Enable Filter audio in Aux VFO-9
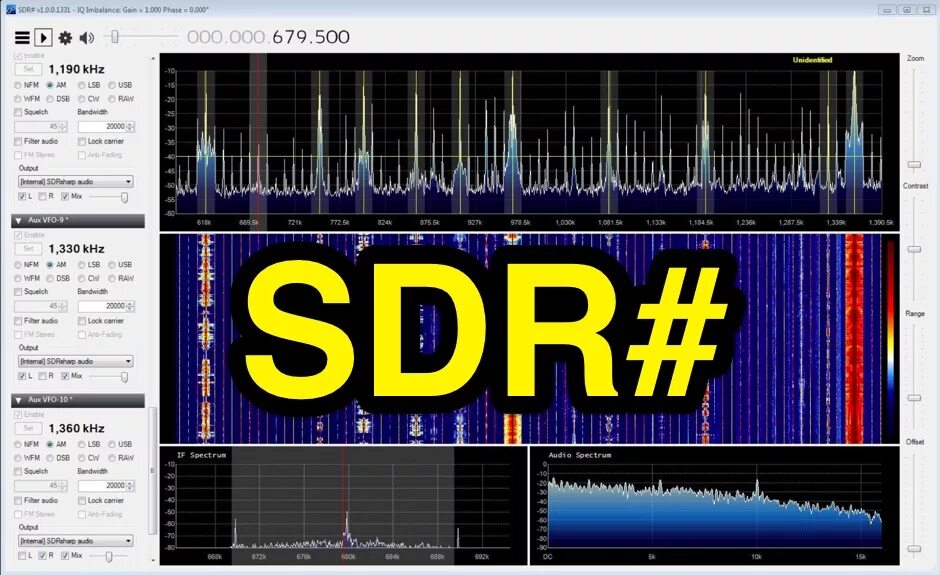 tap(18, 321)
